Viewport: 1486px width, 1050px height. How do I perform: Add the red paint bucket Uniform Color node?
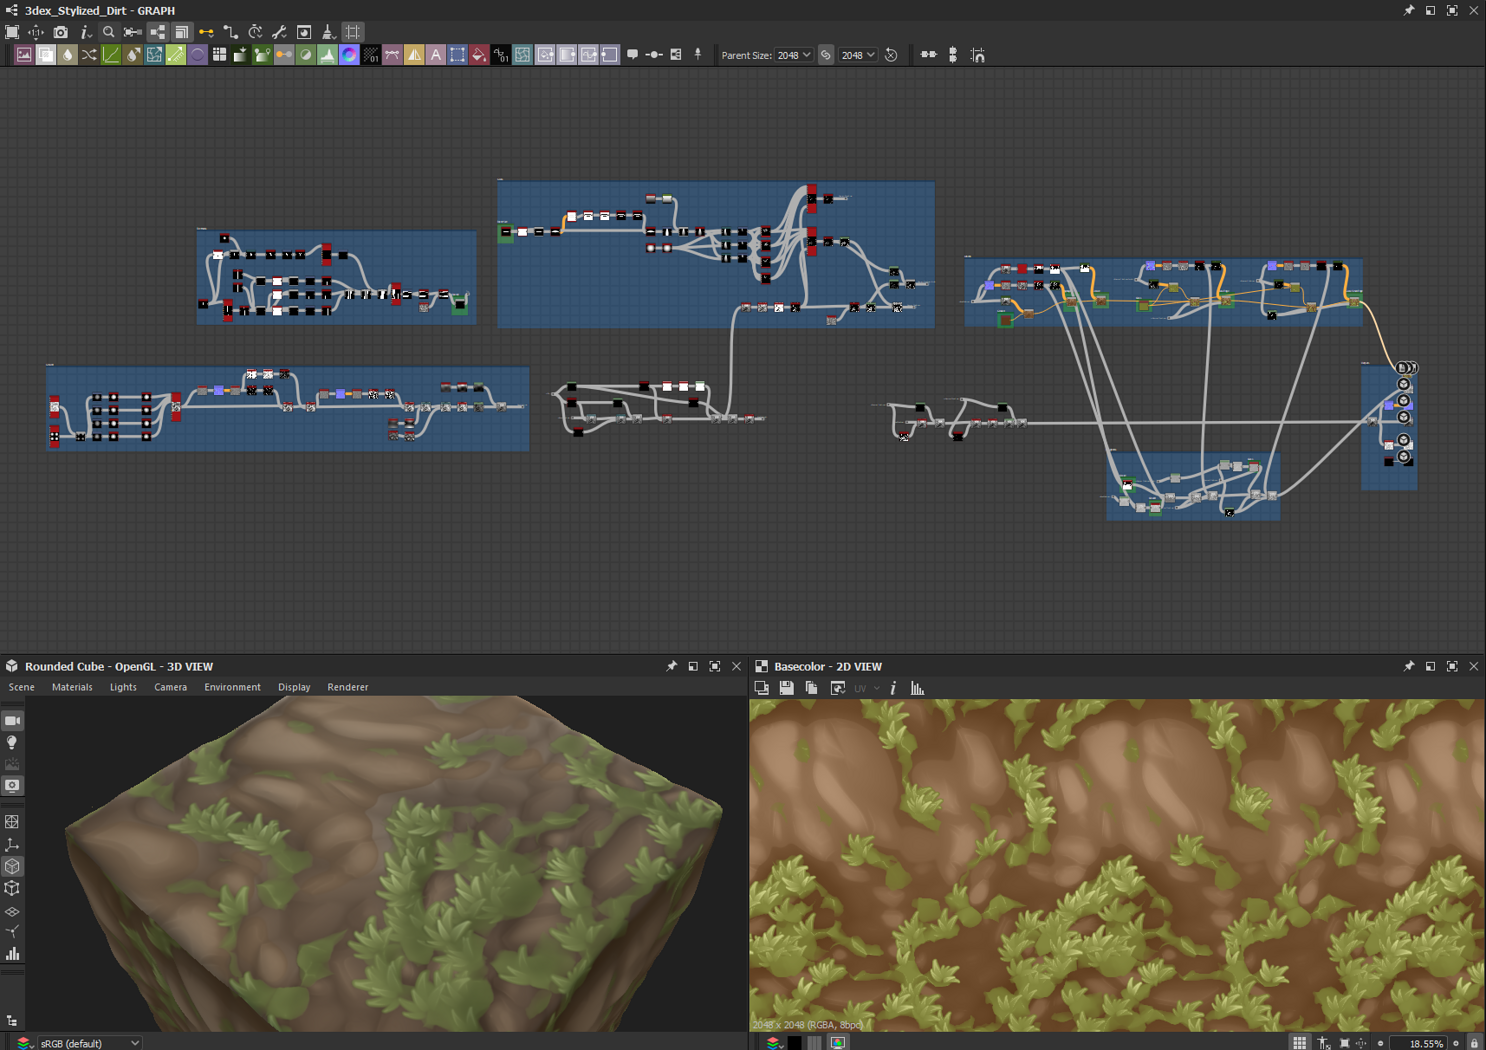tap(479, 55)
